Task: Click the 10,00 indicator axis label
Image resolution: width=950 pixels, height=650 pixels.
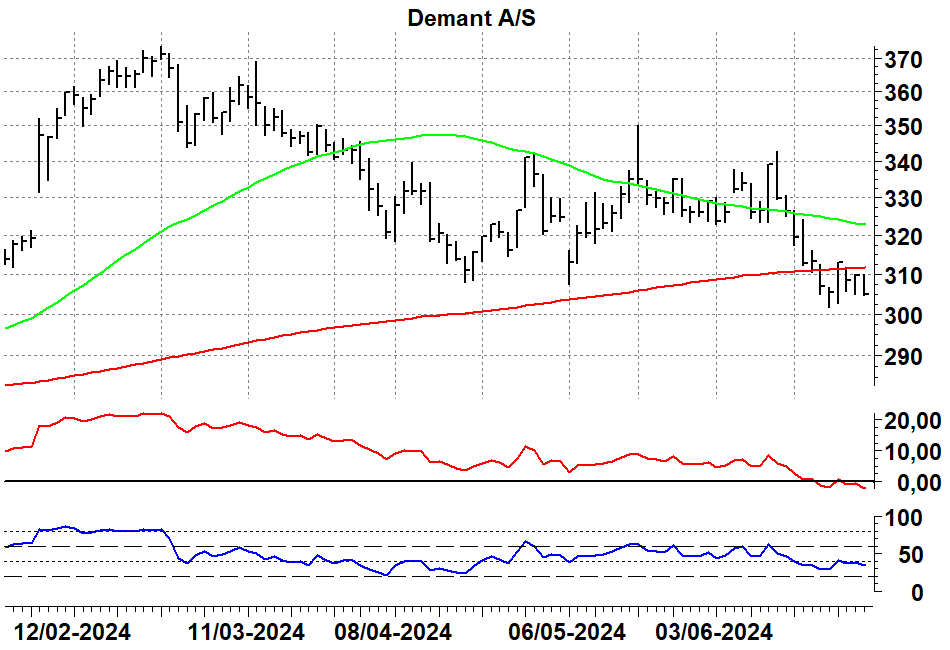Action: point(913,452)
